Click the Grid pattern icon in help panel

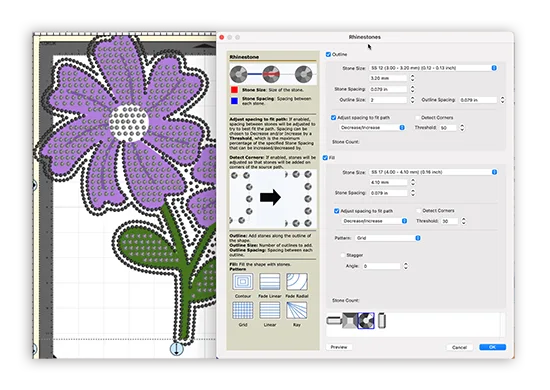coord(243,310)
